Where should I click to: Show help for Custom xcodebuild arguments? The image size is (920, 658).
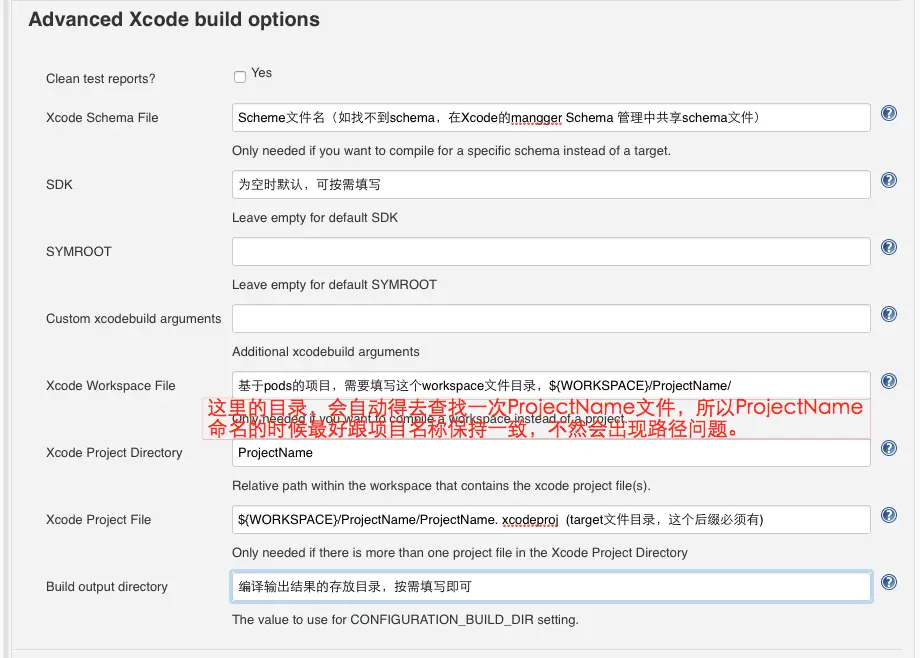click(x=889, y=313)
